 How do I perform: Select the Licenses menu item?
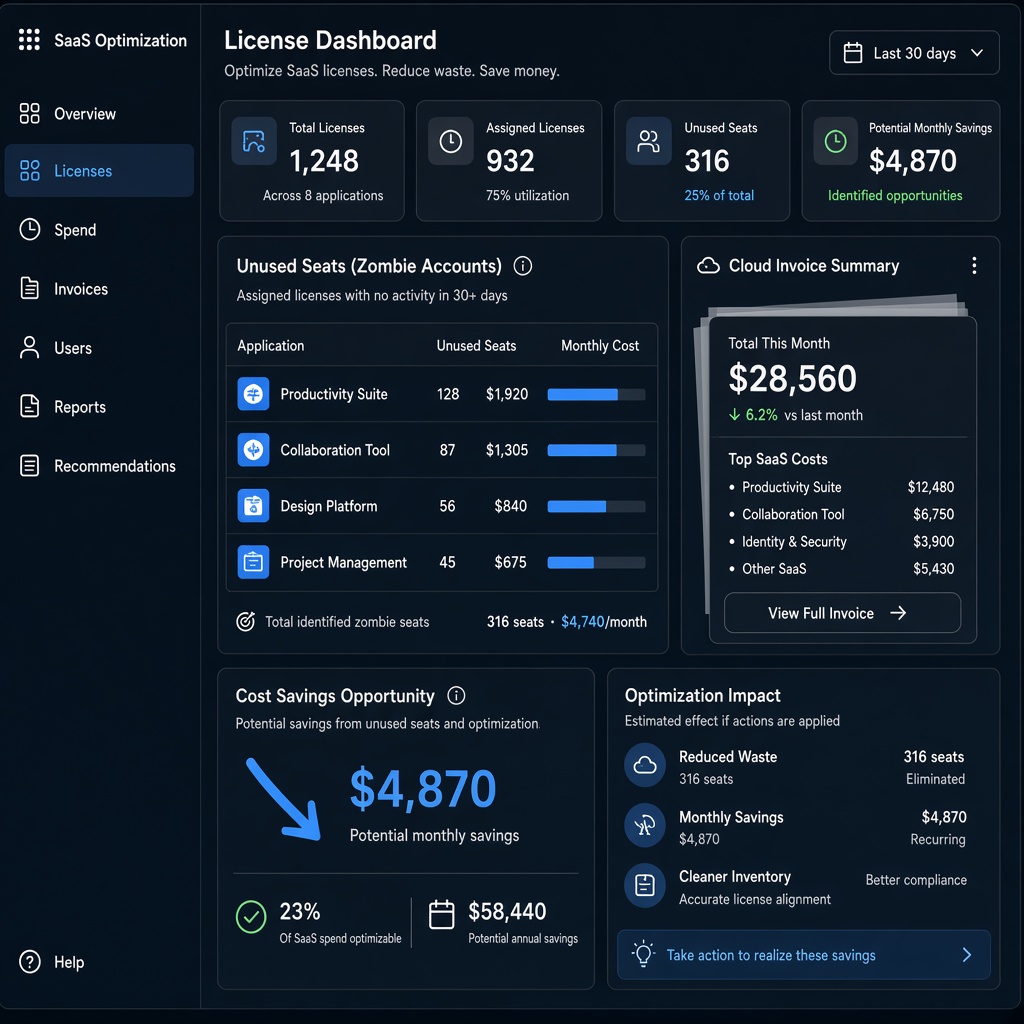tap(99, 170)
